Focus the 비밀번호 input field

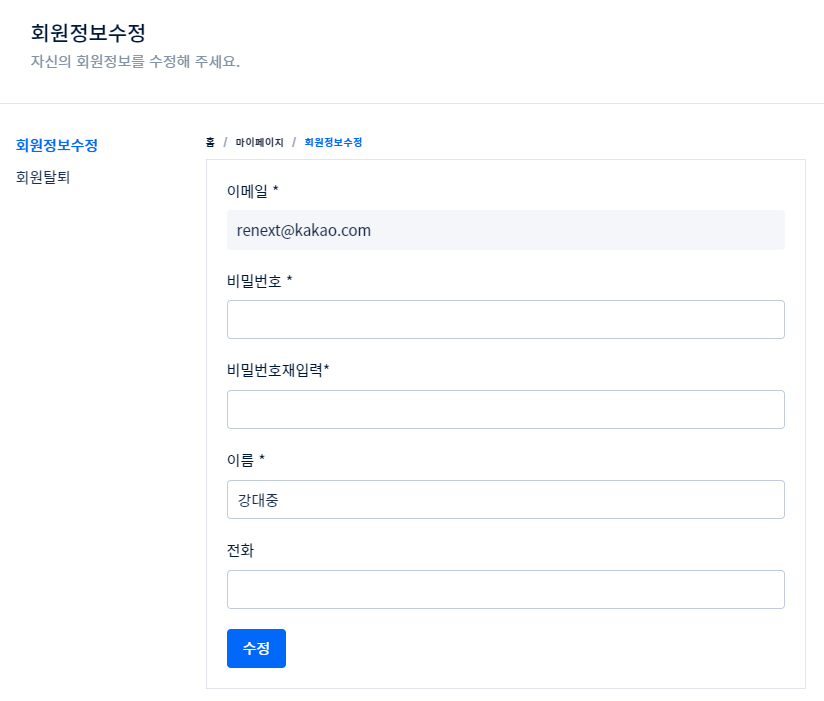(x=506, y=319)
